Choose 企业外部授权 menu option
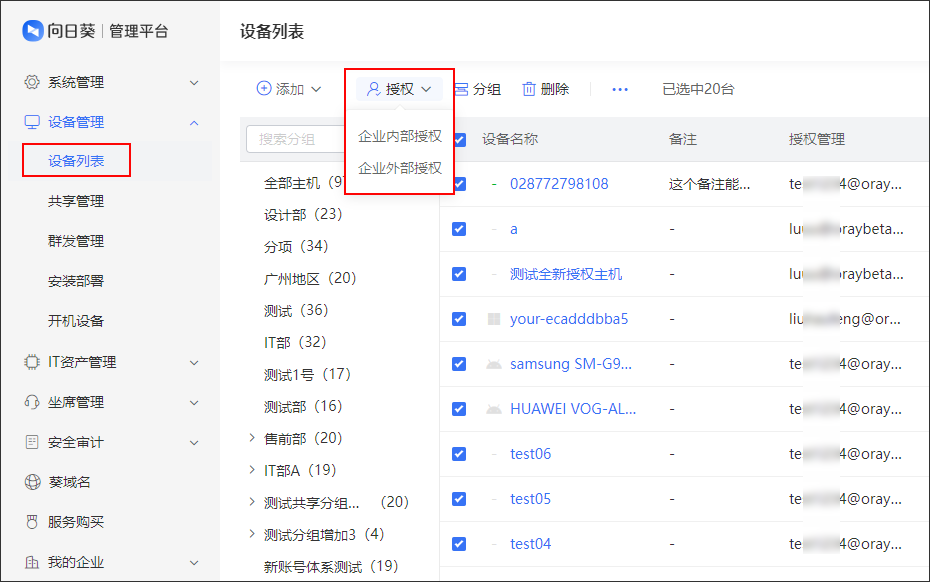This screenshot has width=930, height=582. (x=400, y=168)
